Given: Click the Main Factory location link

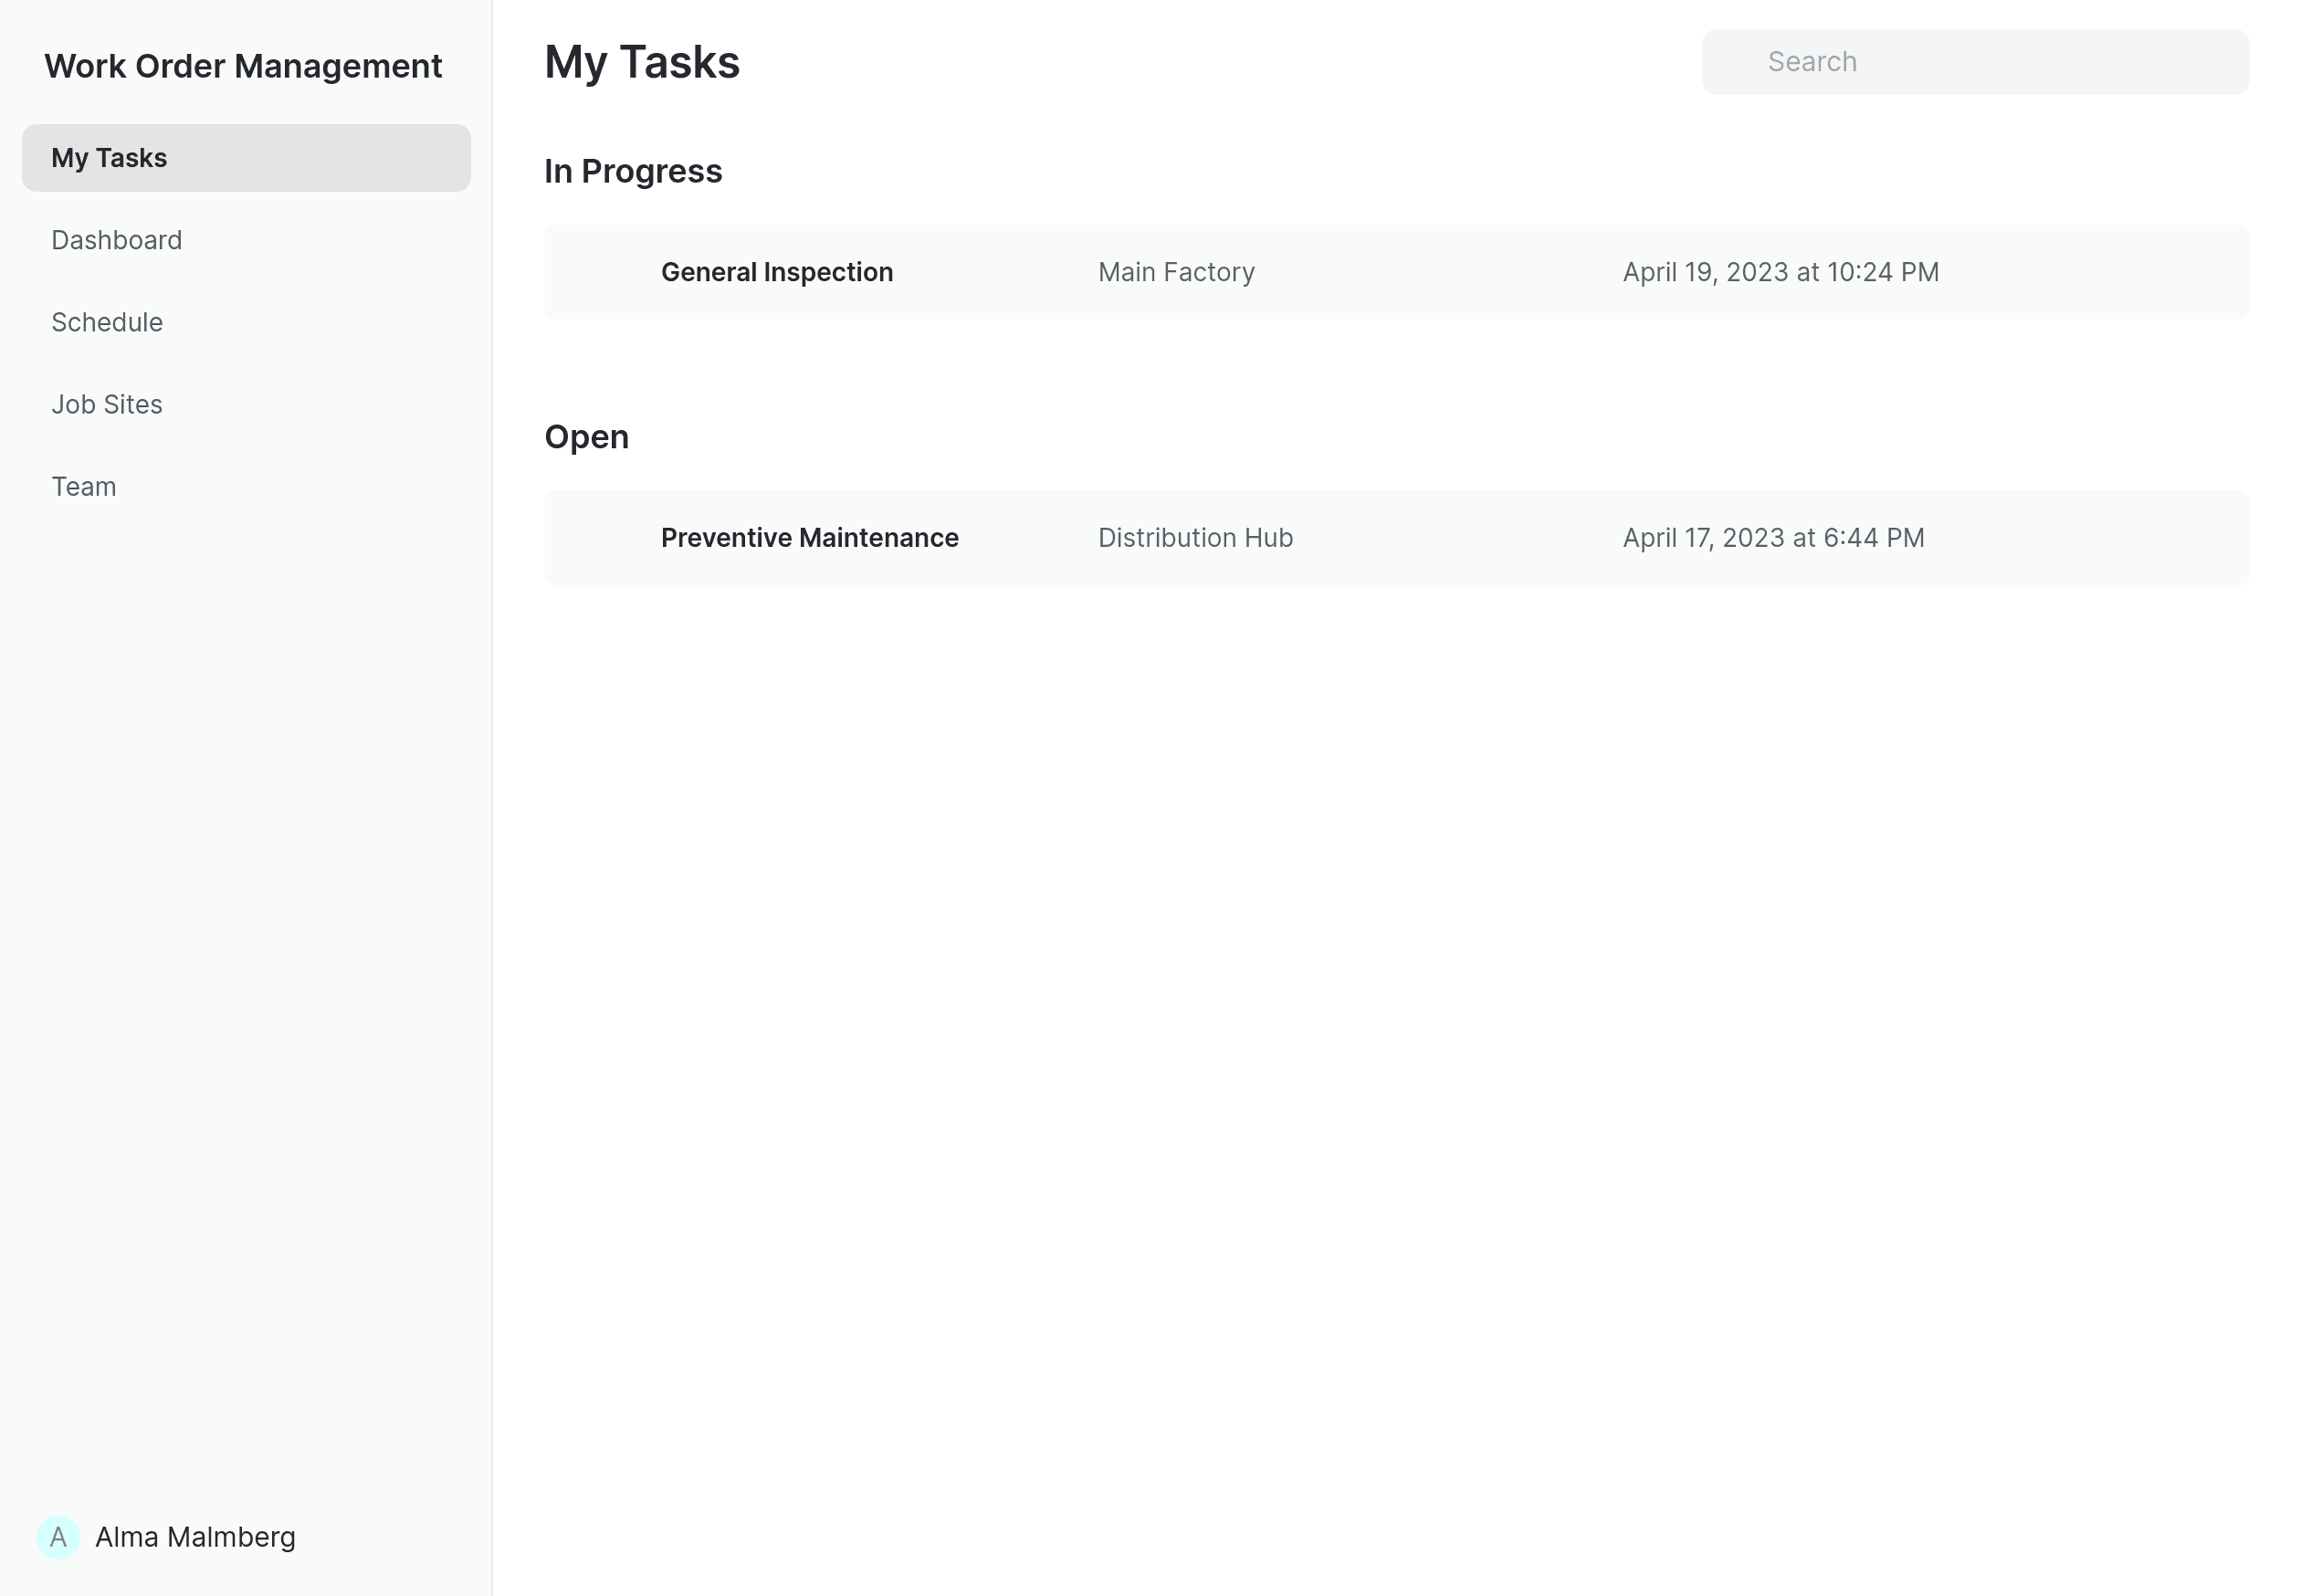Looking at the screenshot, I should [1177, 271].
